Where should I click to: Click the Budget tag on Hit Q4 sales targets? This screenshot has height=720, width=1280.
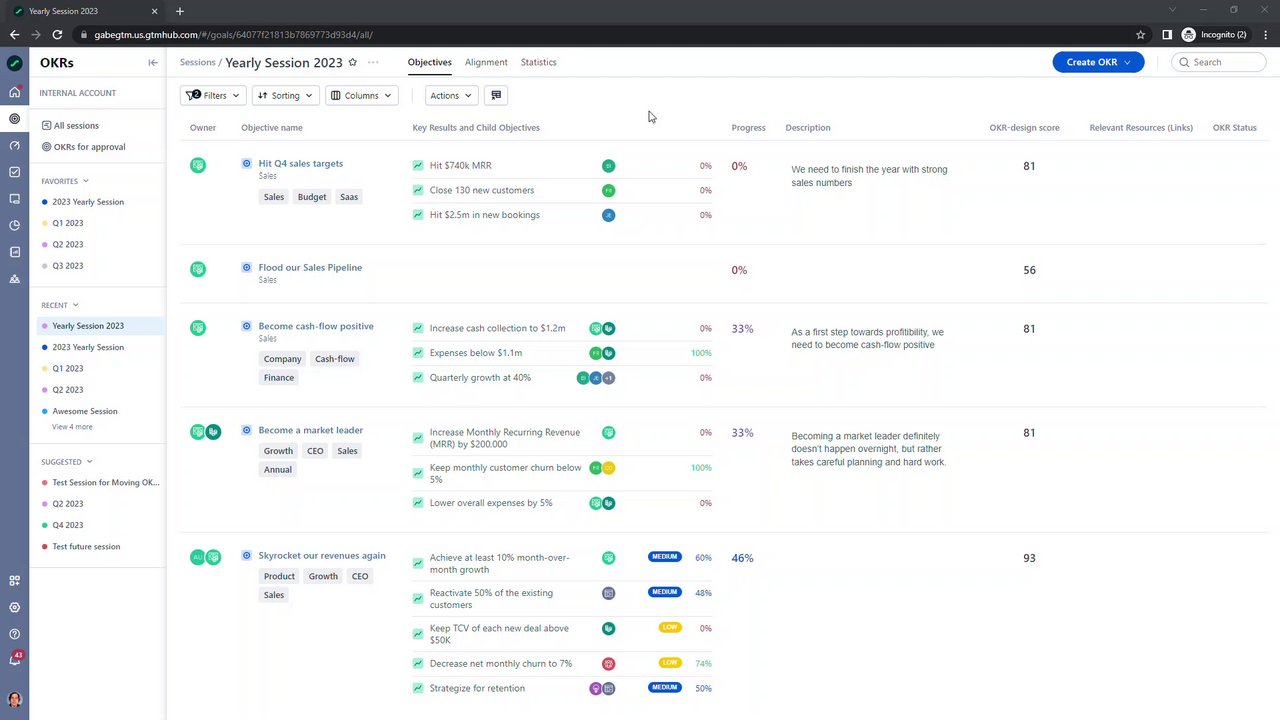pos(312,197)
